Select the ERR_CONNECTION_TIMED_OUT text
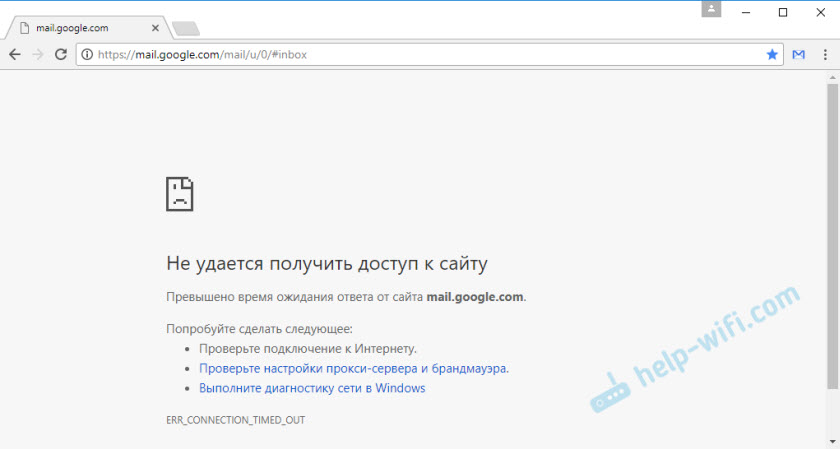Screen dimensions: 840x449 (x=235, y=420)
